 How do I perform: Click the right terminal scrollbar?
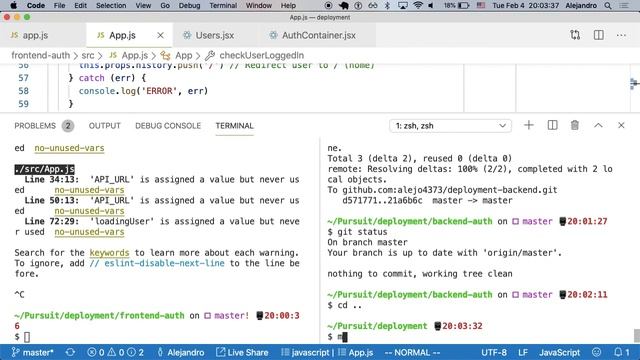pos(636,336)
